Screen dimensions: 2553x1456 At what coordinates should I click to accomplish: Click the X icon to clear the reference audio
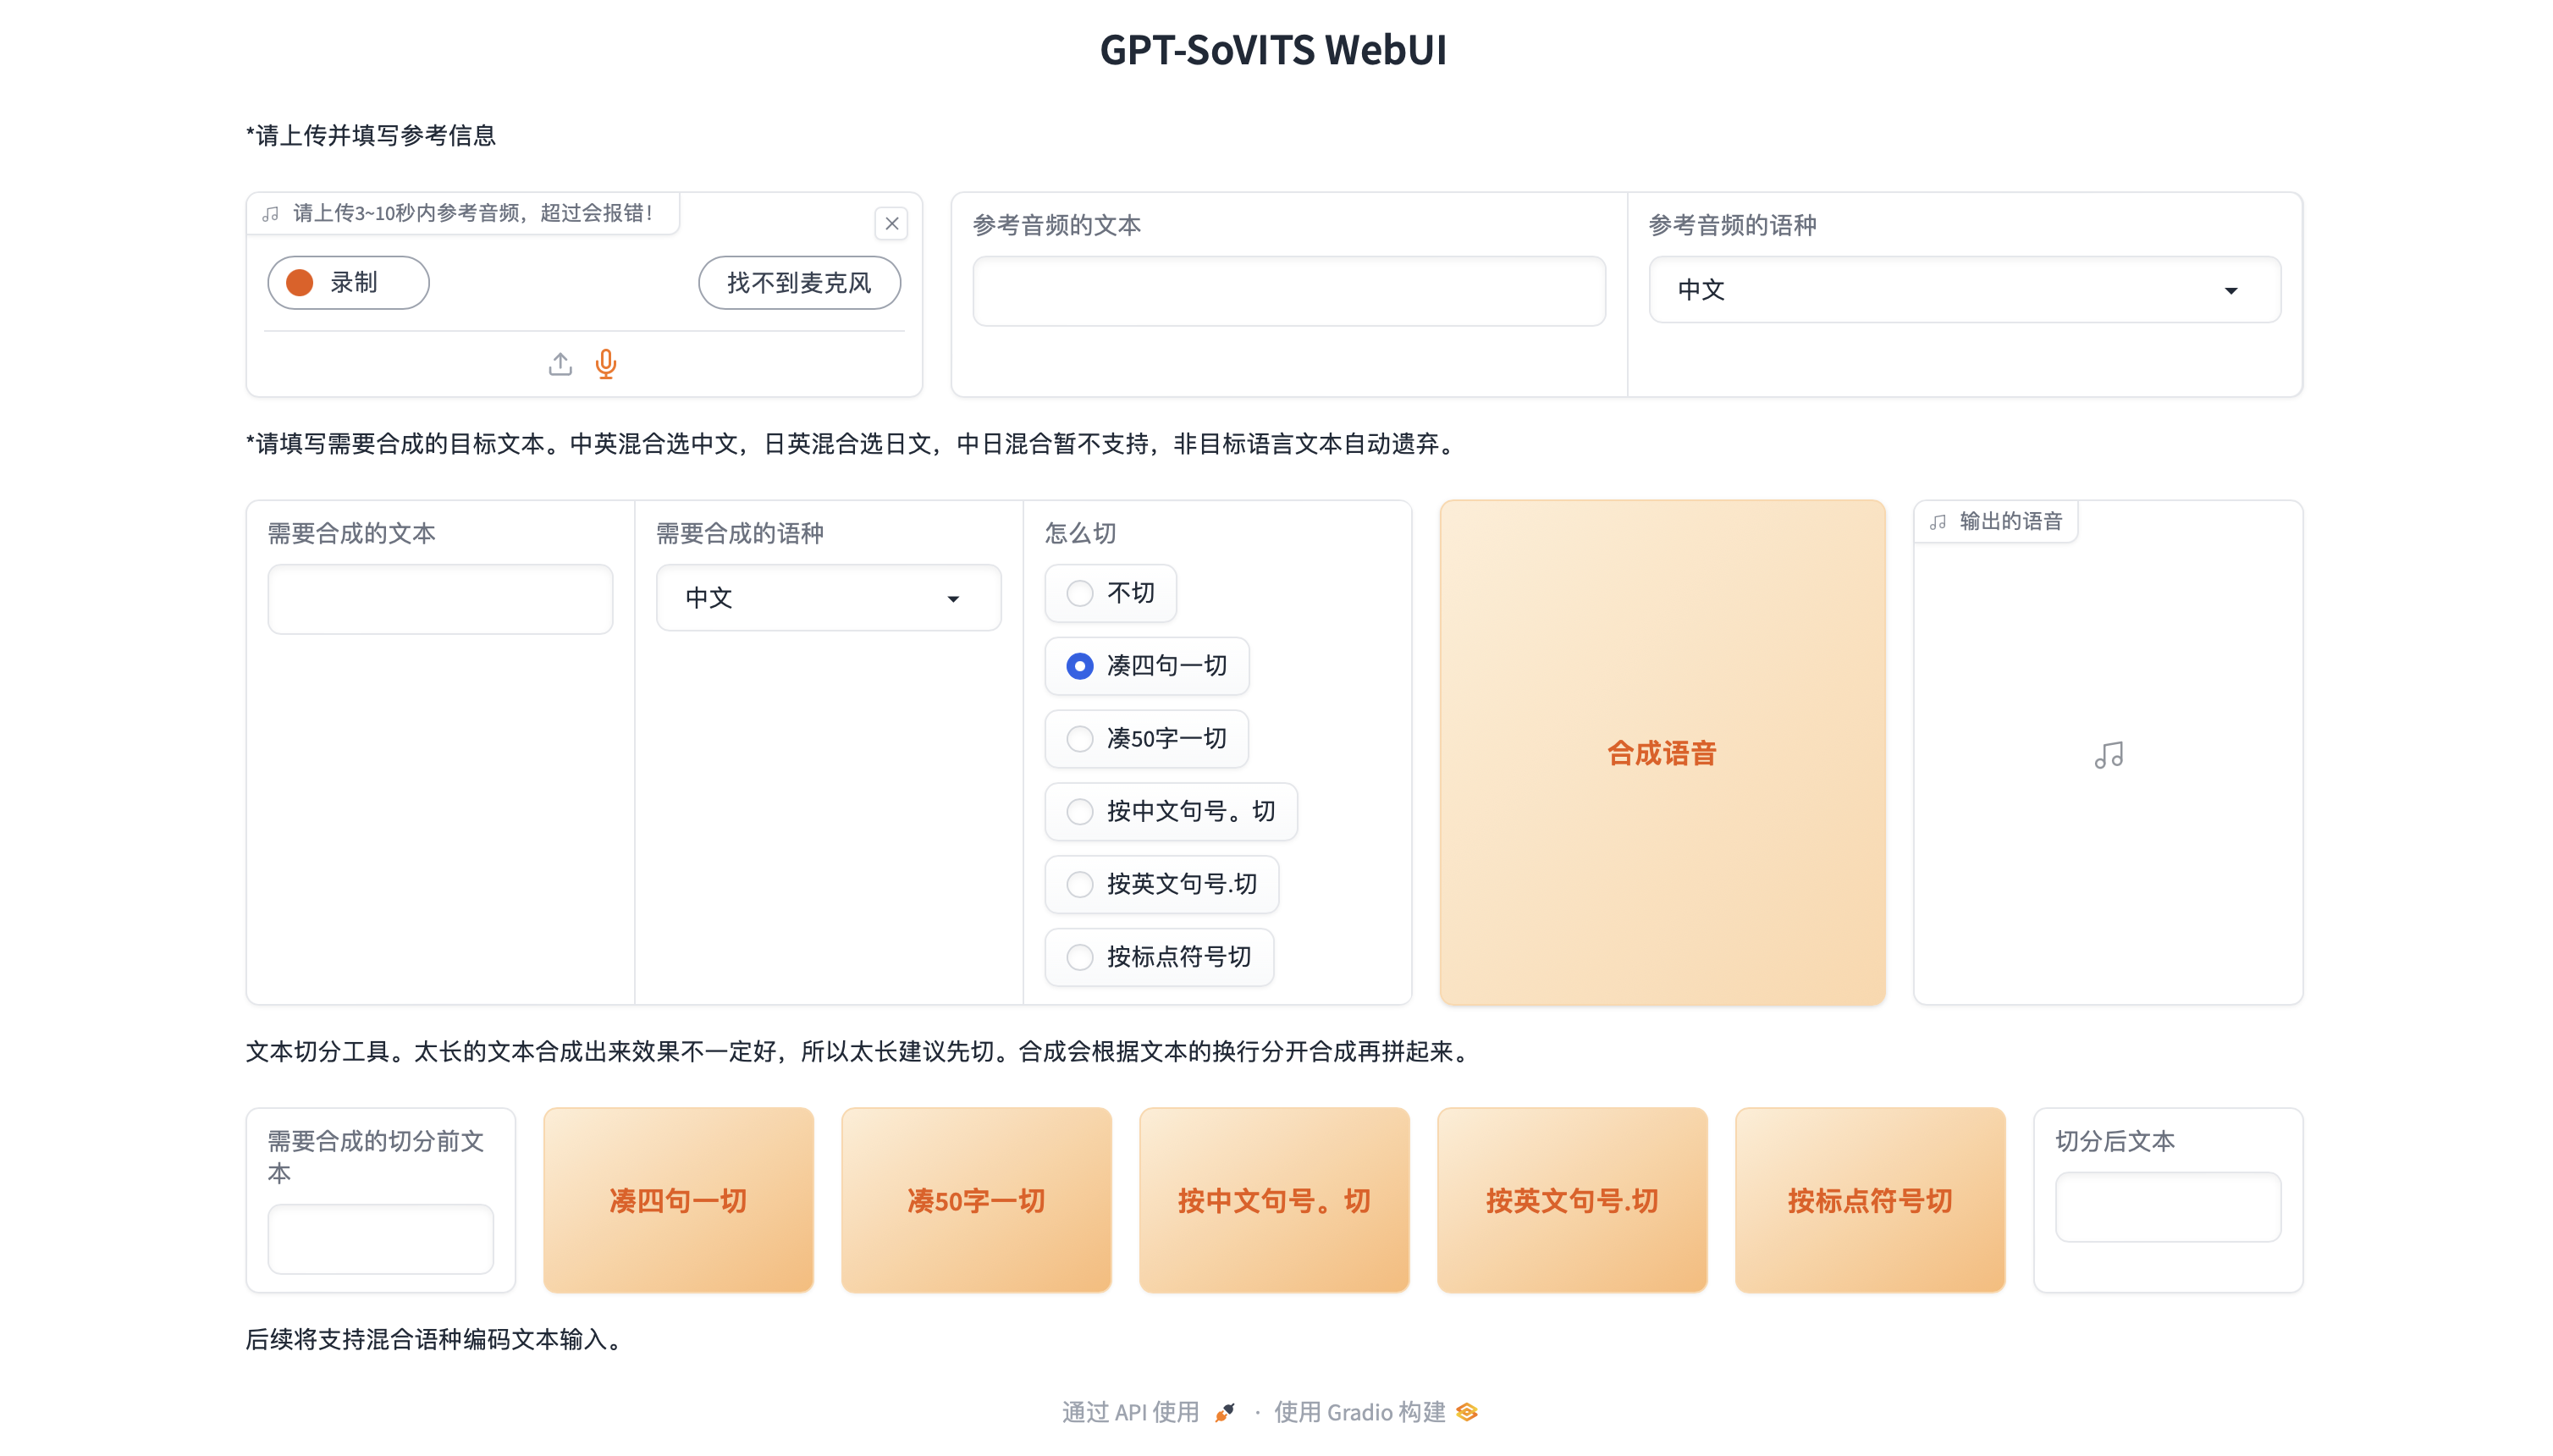coord(891,223)
